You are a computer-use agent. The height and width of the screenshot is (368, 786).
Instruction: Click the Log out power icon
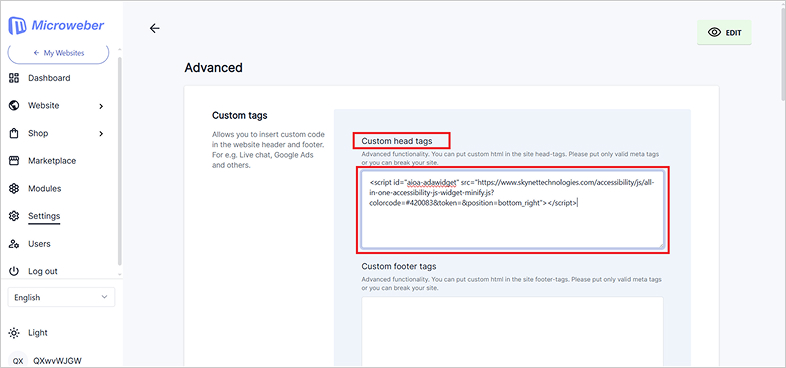[x=14, y=271]
